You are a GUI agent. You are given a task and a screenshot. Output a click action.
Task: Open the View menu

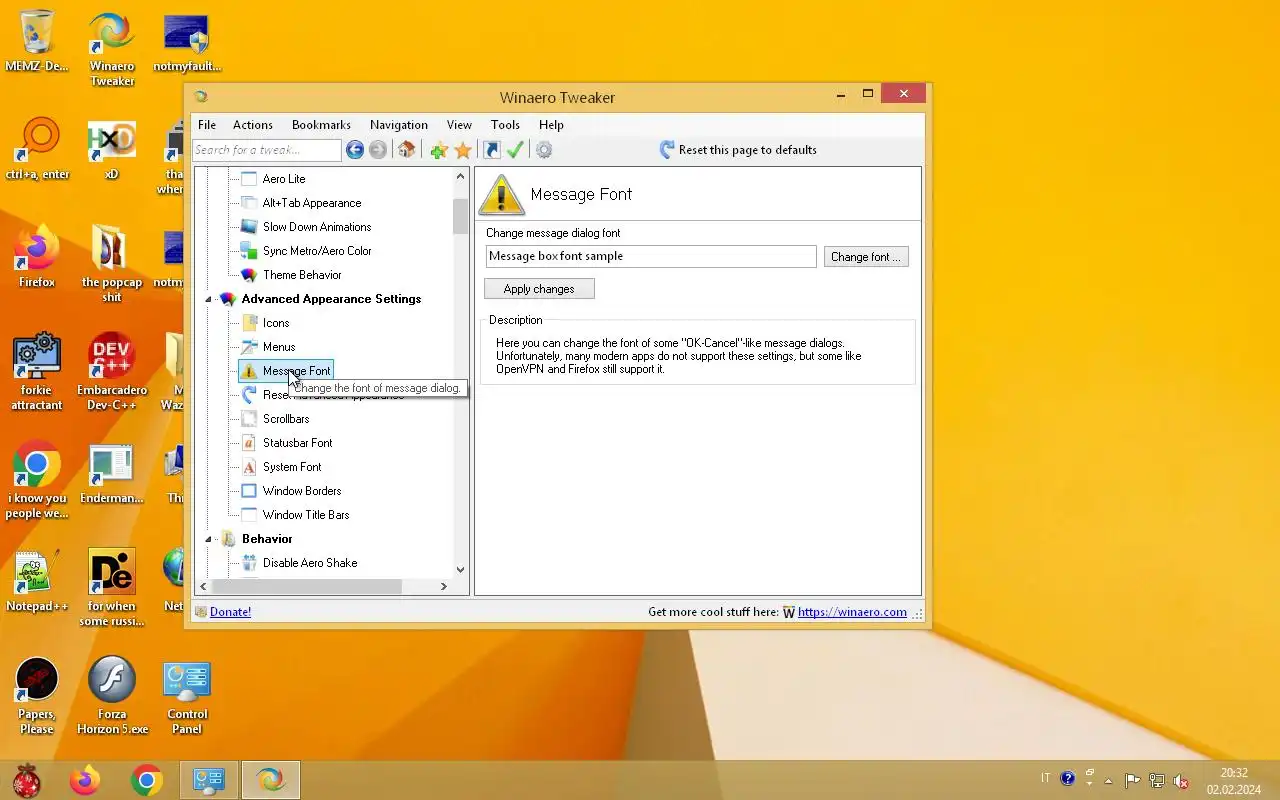pos(459,125)
